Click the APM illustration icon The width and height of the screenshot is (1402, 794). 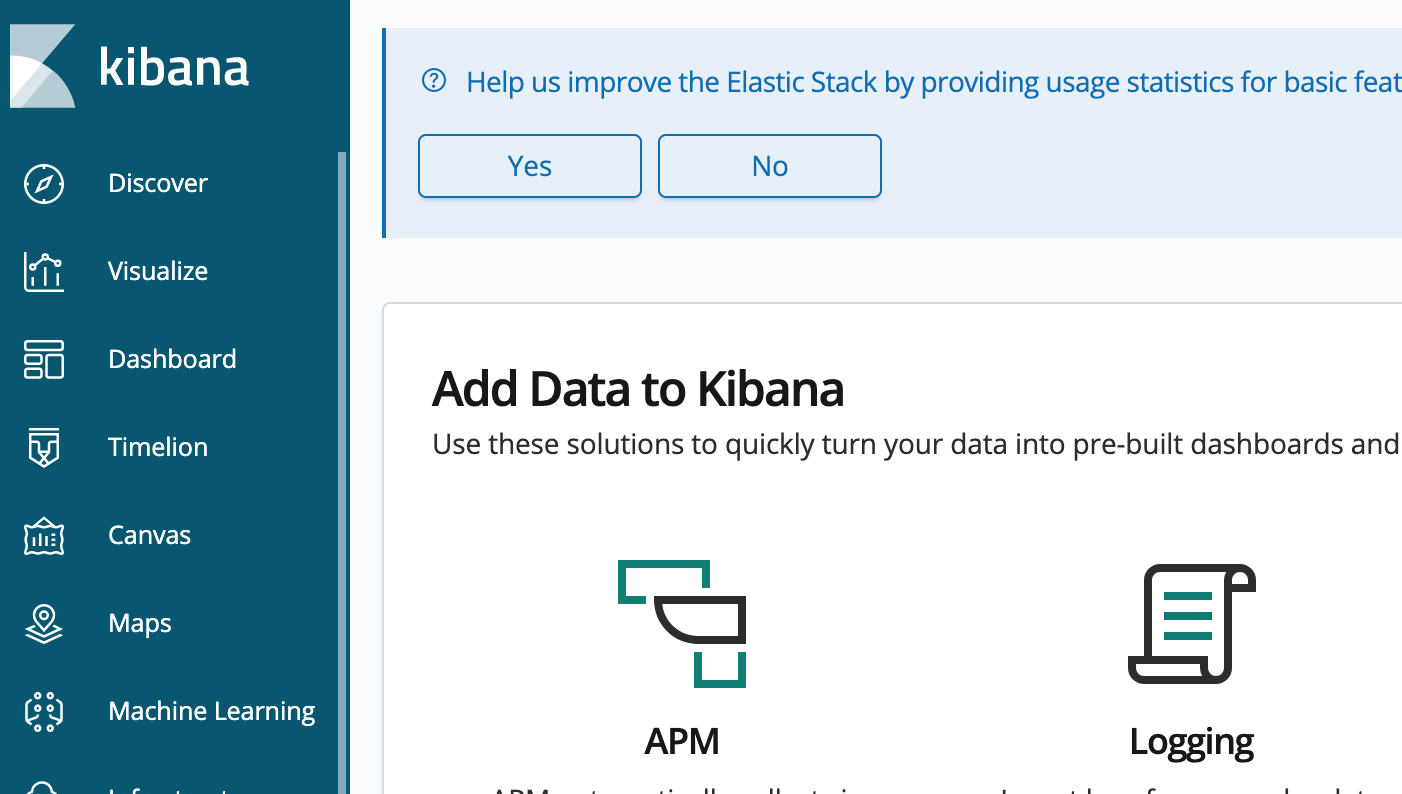tap(682, 624)
